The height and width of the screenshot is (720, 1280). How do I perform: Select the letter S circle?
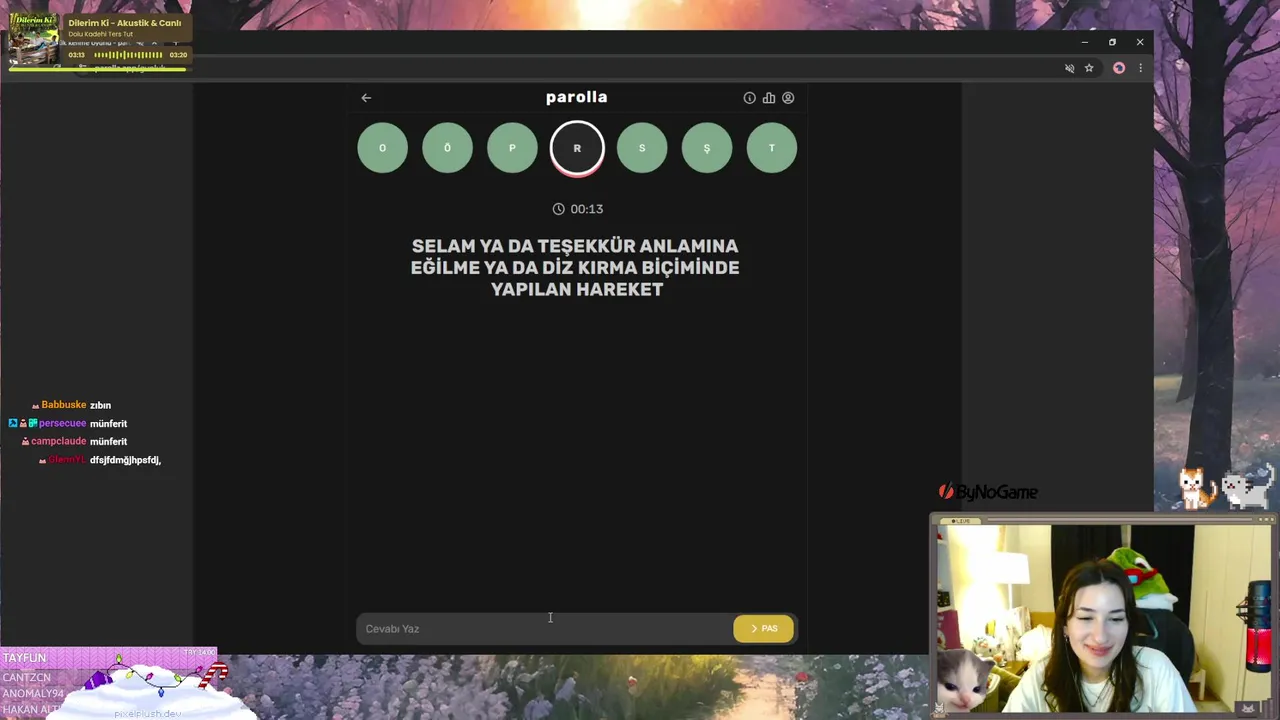pyautogui.click(x=642, y=148)
